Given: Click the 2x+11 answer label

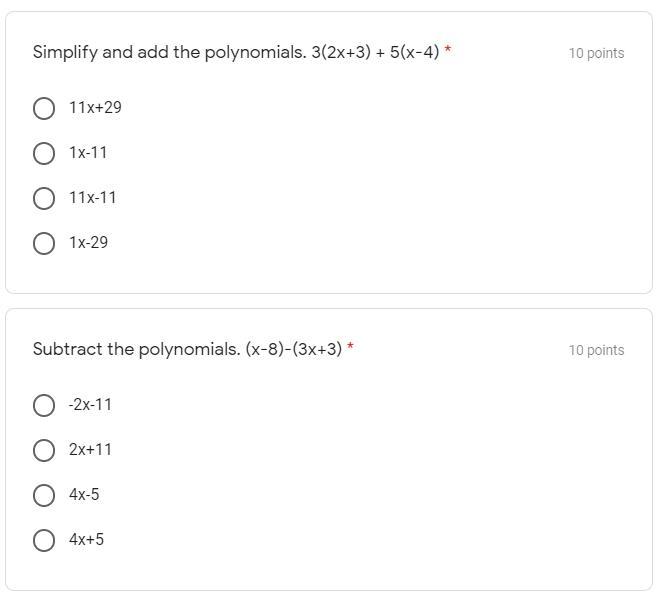Looking at the screenshot, I should (x=90, y=449).
